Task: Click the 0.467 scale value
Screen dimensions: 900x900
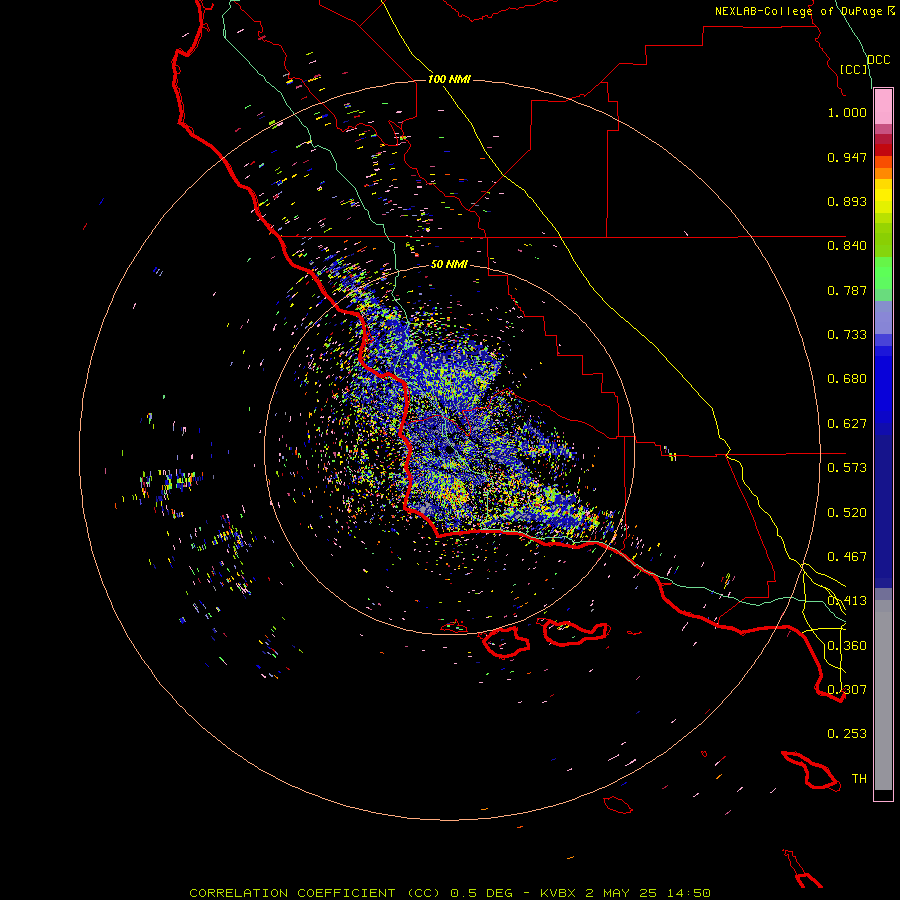Action: (x=847, y=557)
